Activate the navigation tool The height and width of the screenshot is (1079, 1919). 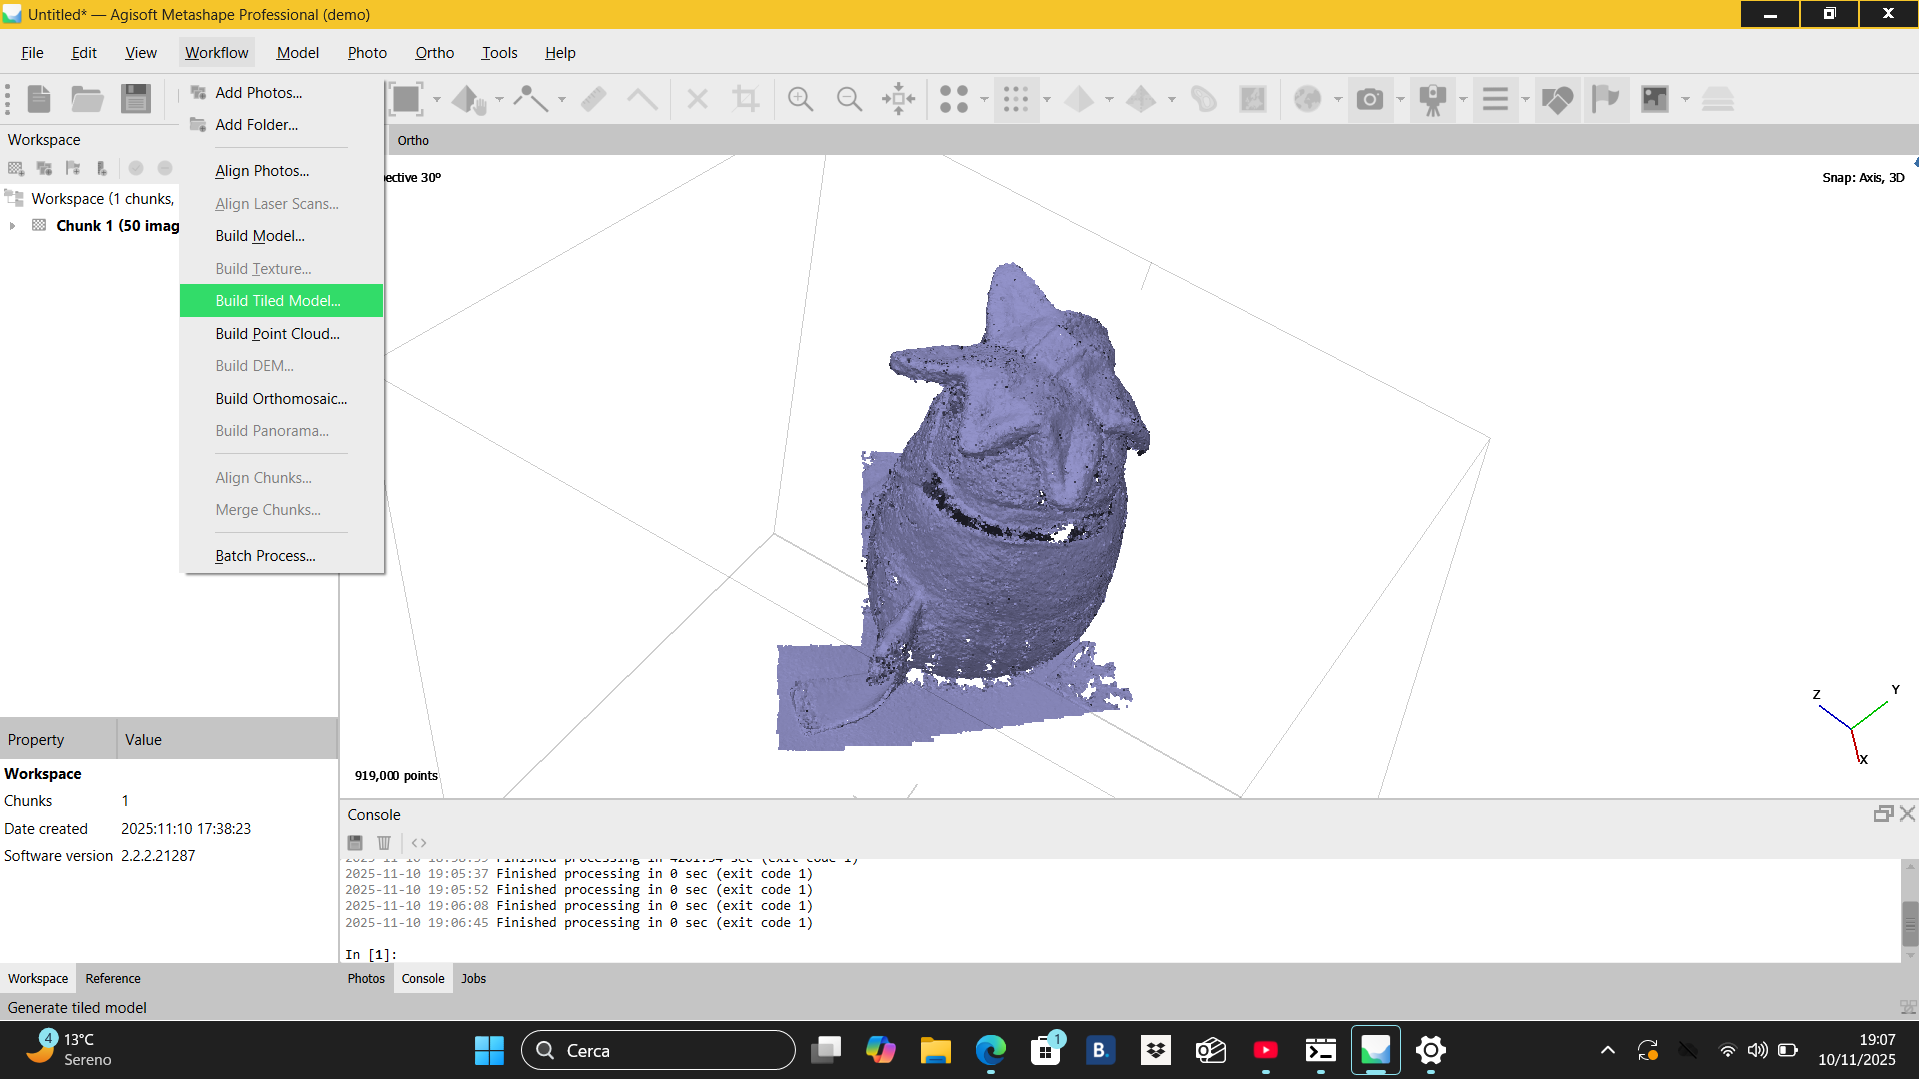tap(470, 99)
